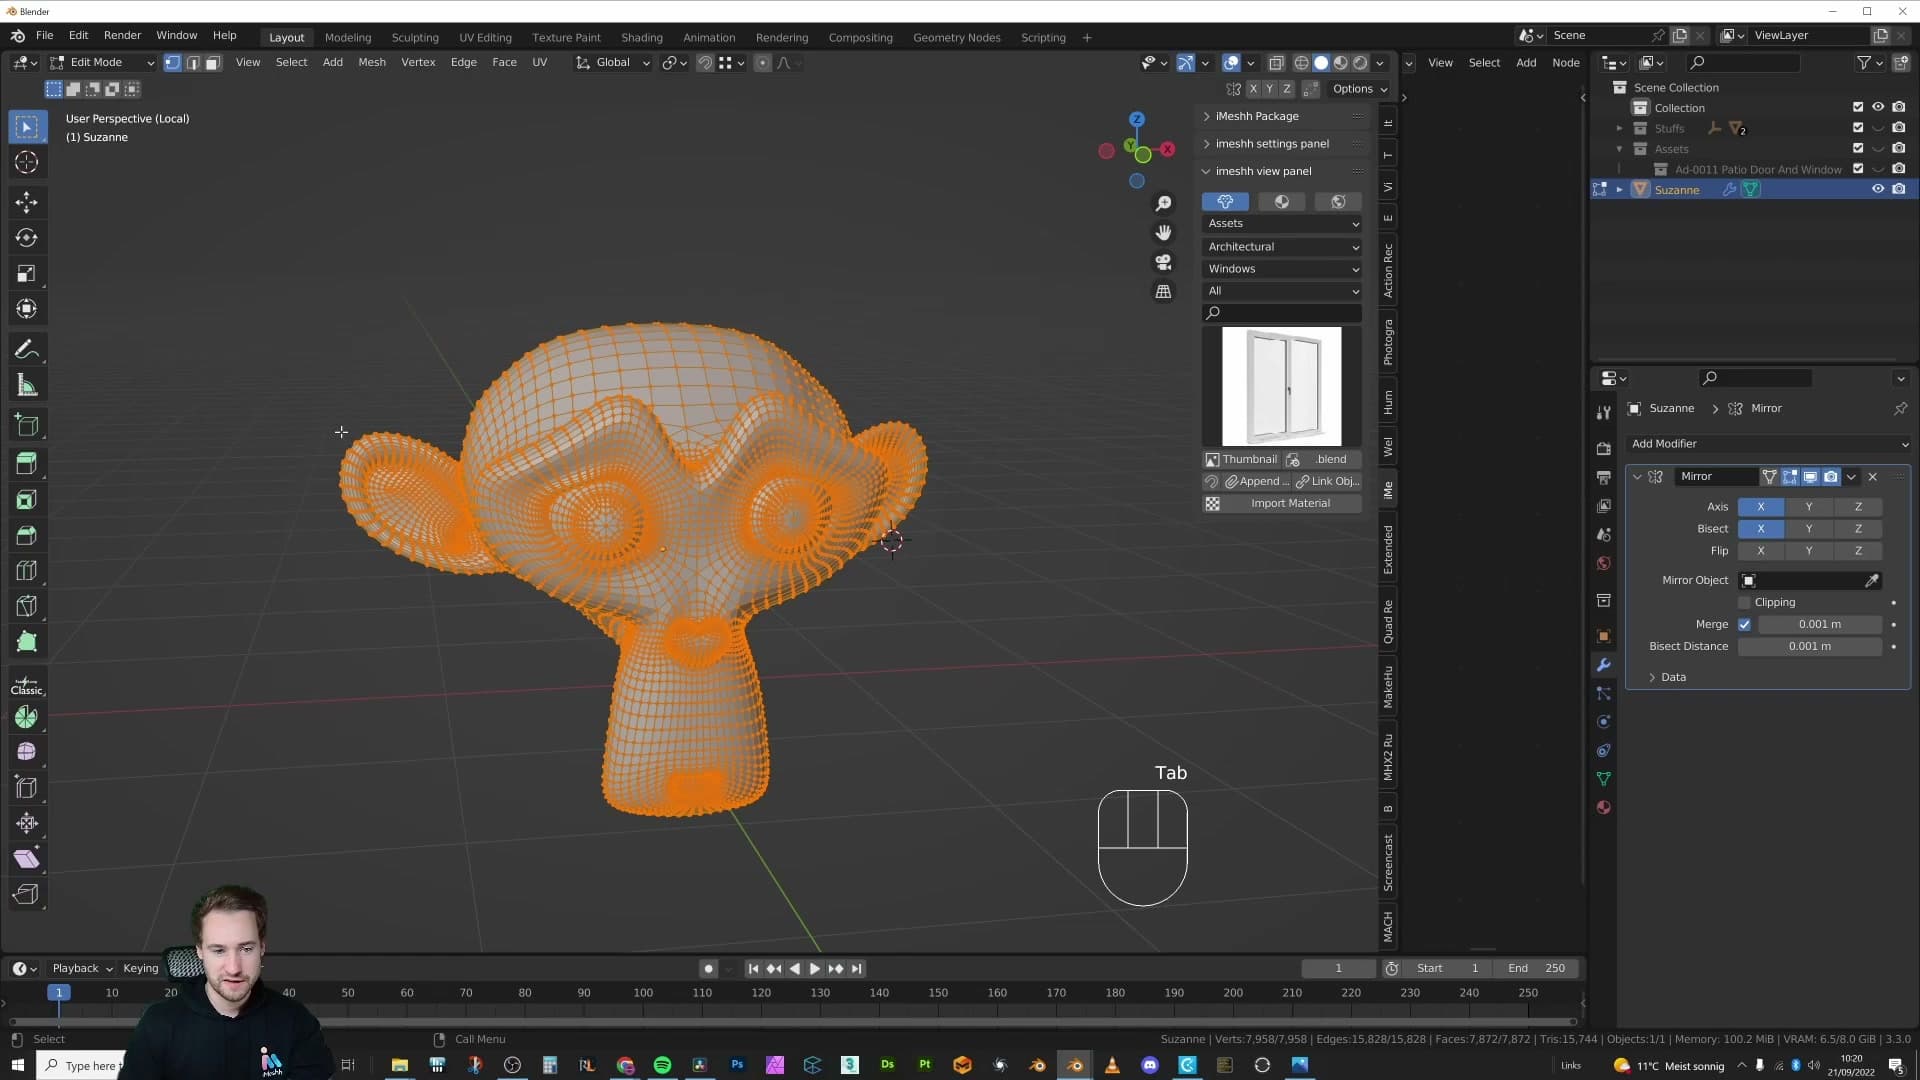Select the Loop Cut tool
Image resolution: width=1920 pixels, height=1080 pixels.
click(27, 571)
